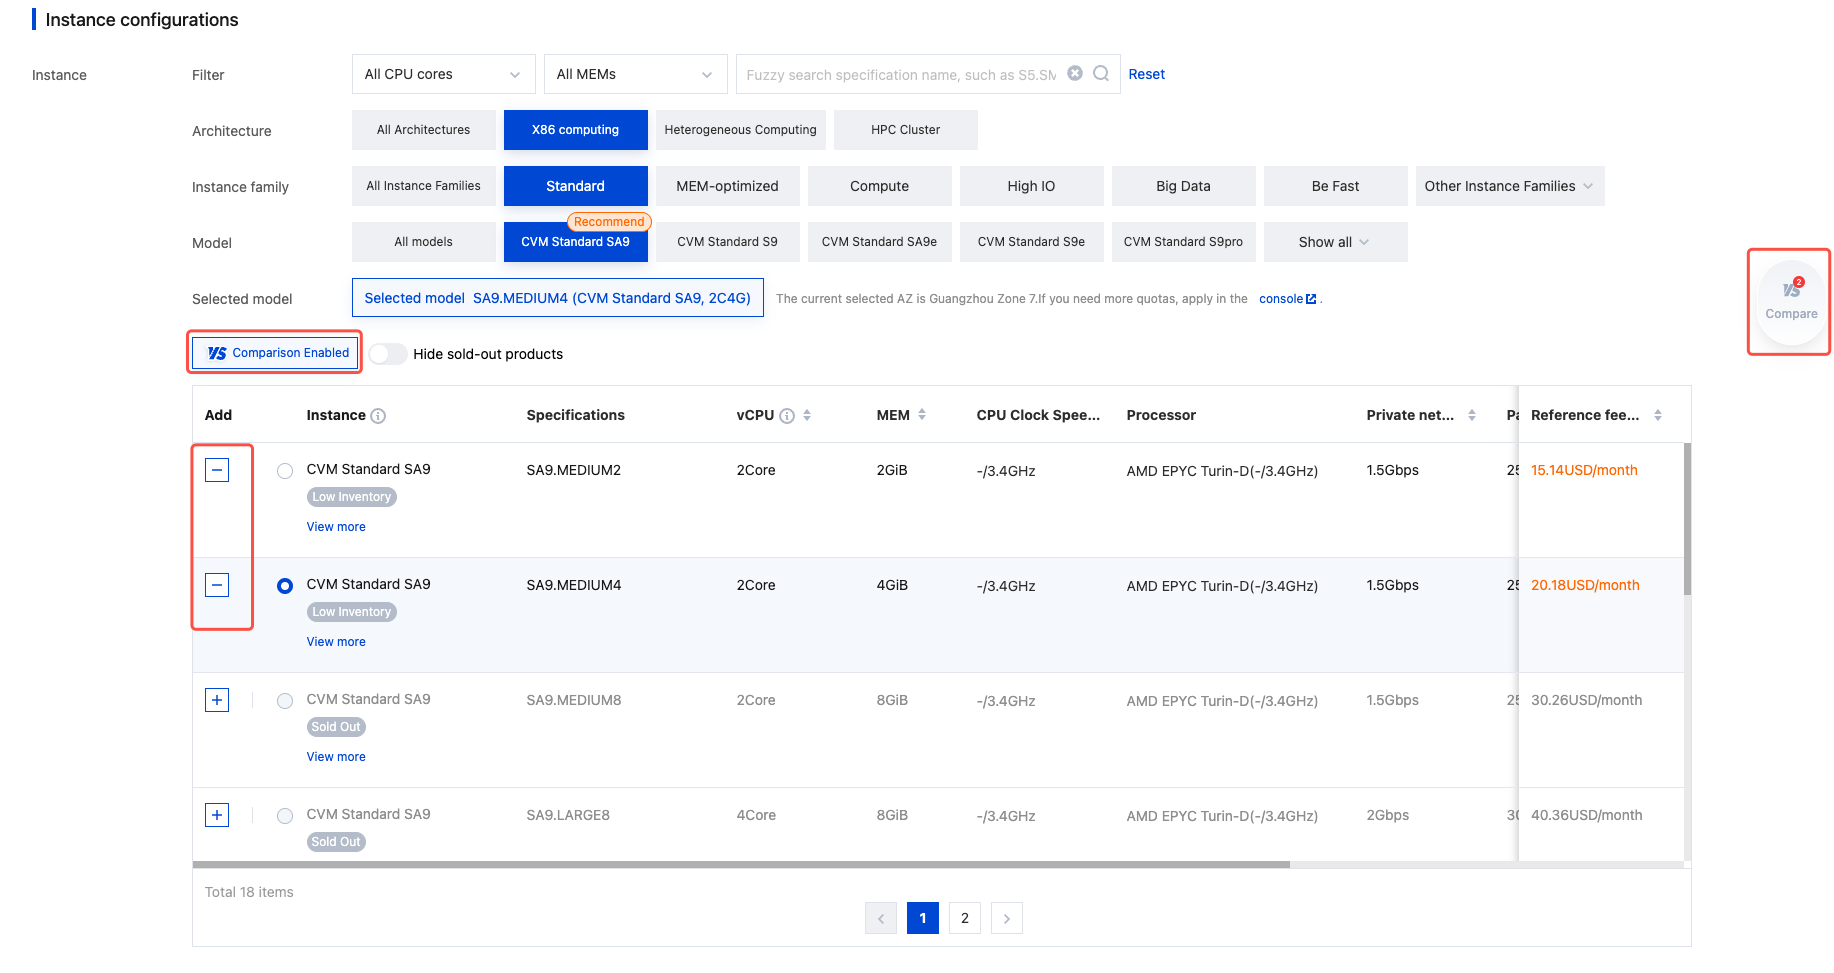Screen dimensions: 1834x973
Task: Remove SA9.MEDIUM2 from comparison with minus icon
Action: [x=217, y=470]
